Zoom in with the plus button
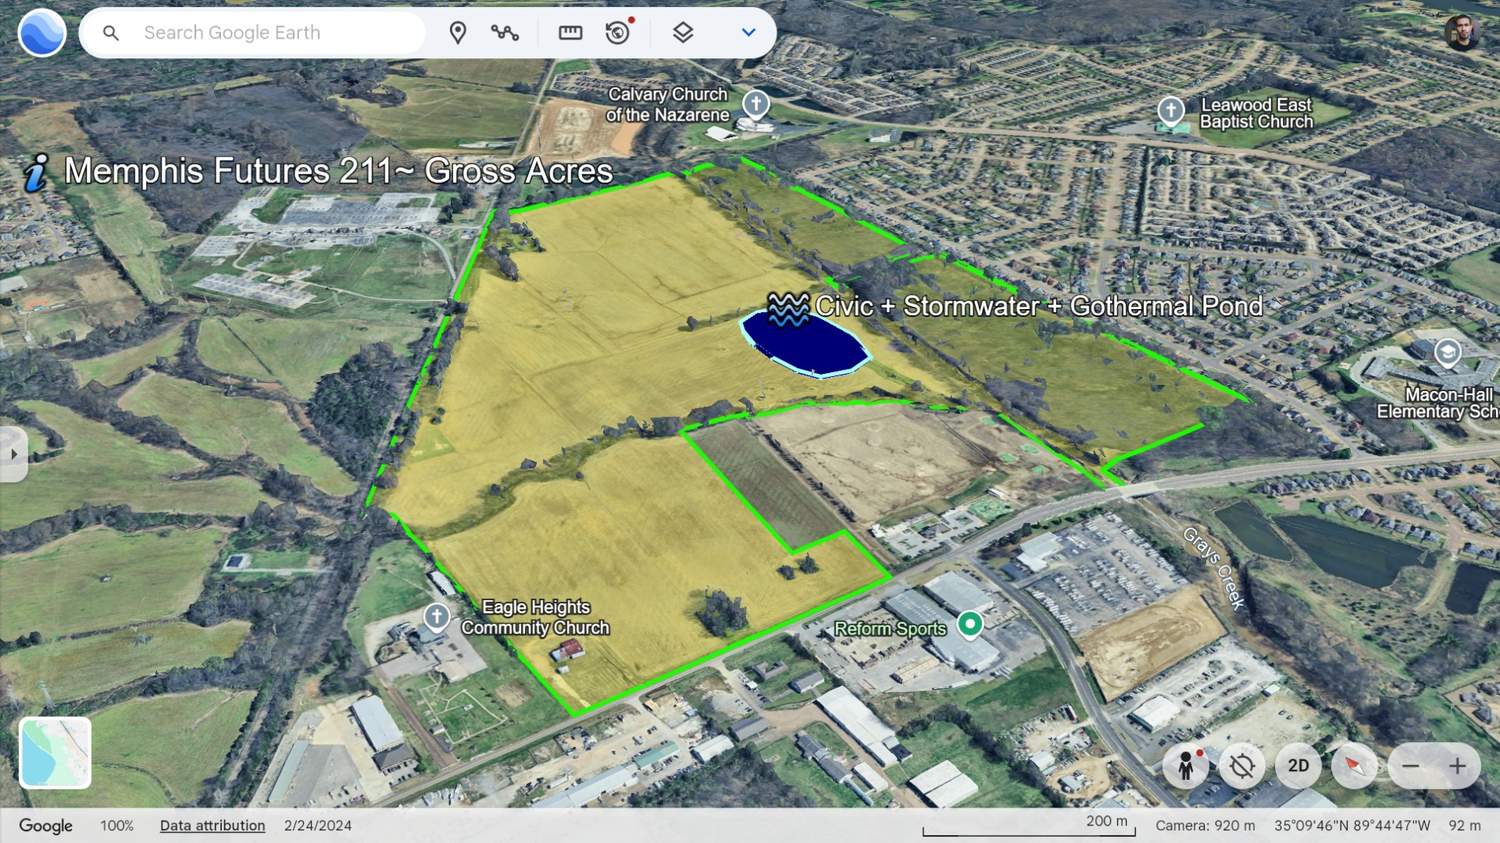1500x843 pixels. tap(1458, 766)
